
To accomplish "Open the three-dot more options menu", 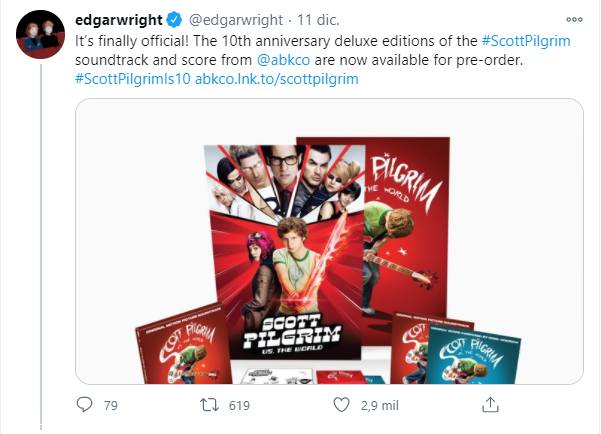I will [574, 20].
